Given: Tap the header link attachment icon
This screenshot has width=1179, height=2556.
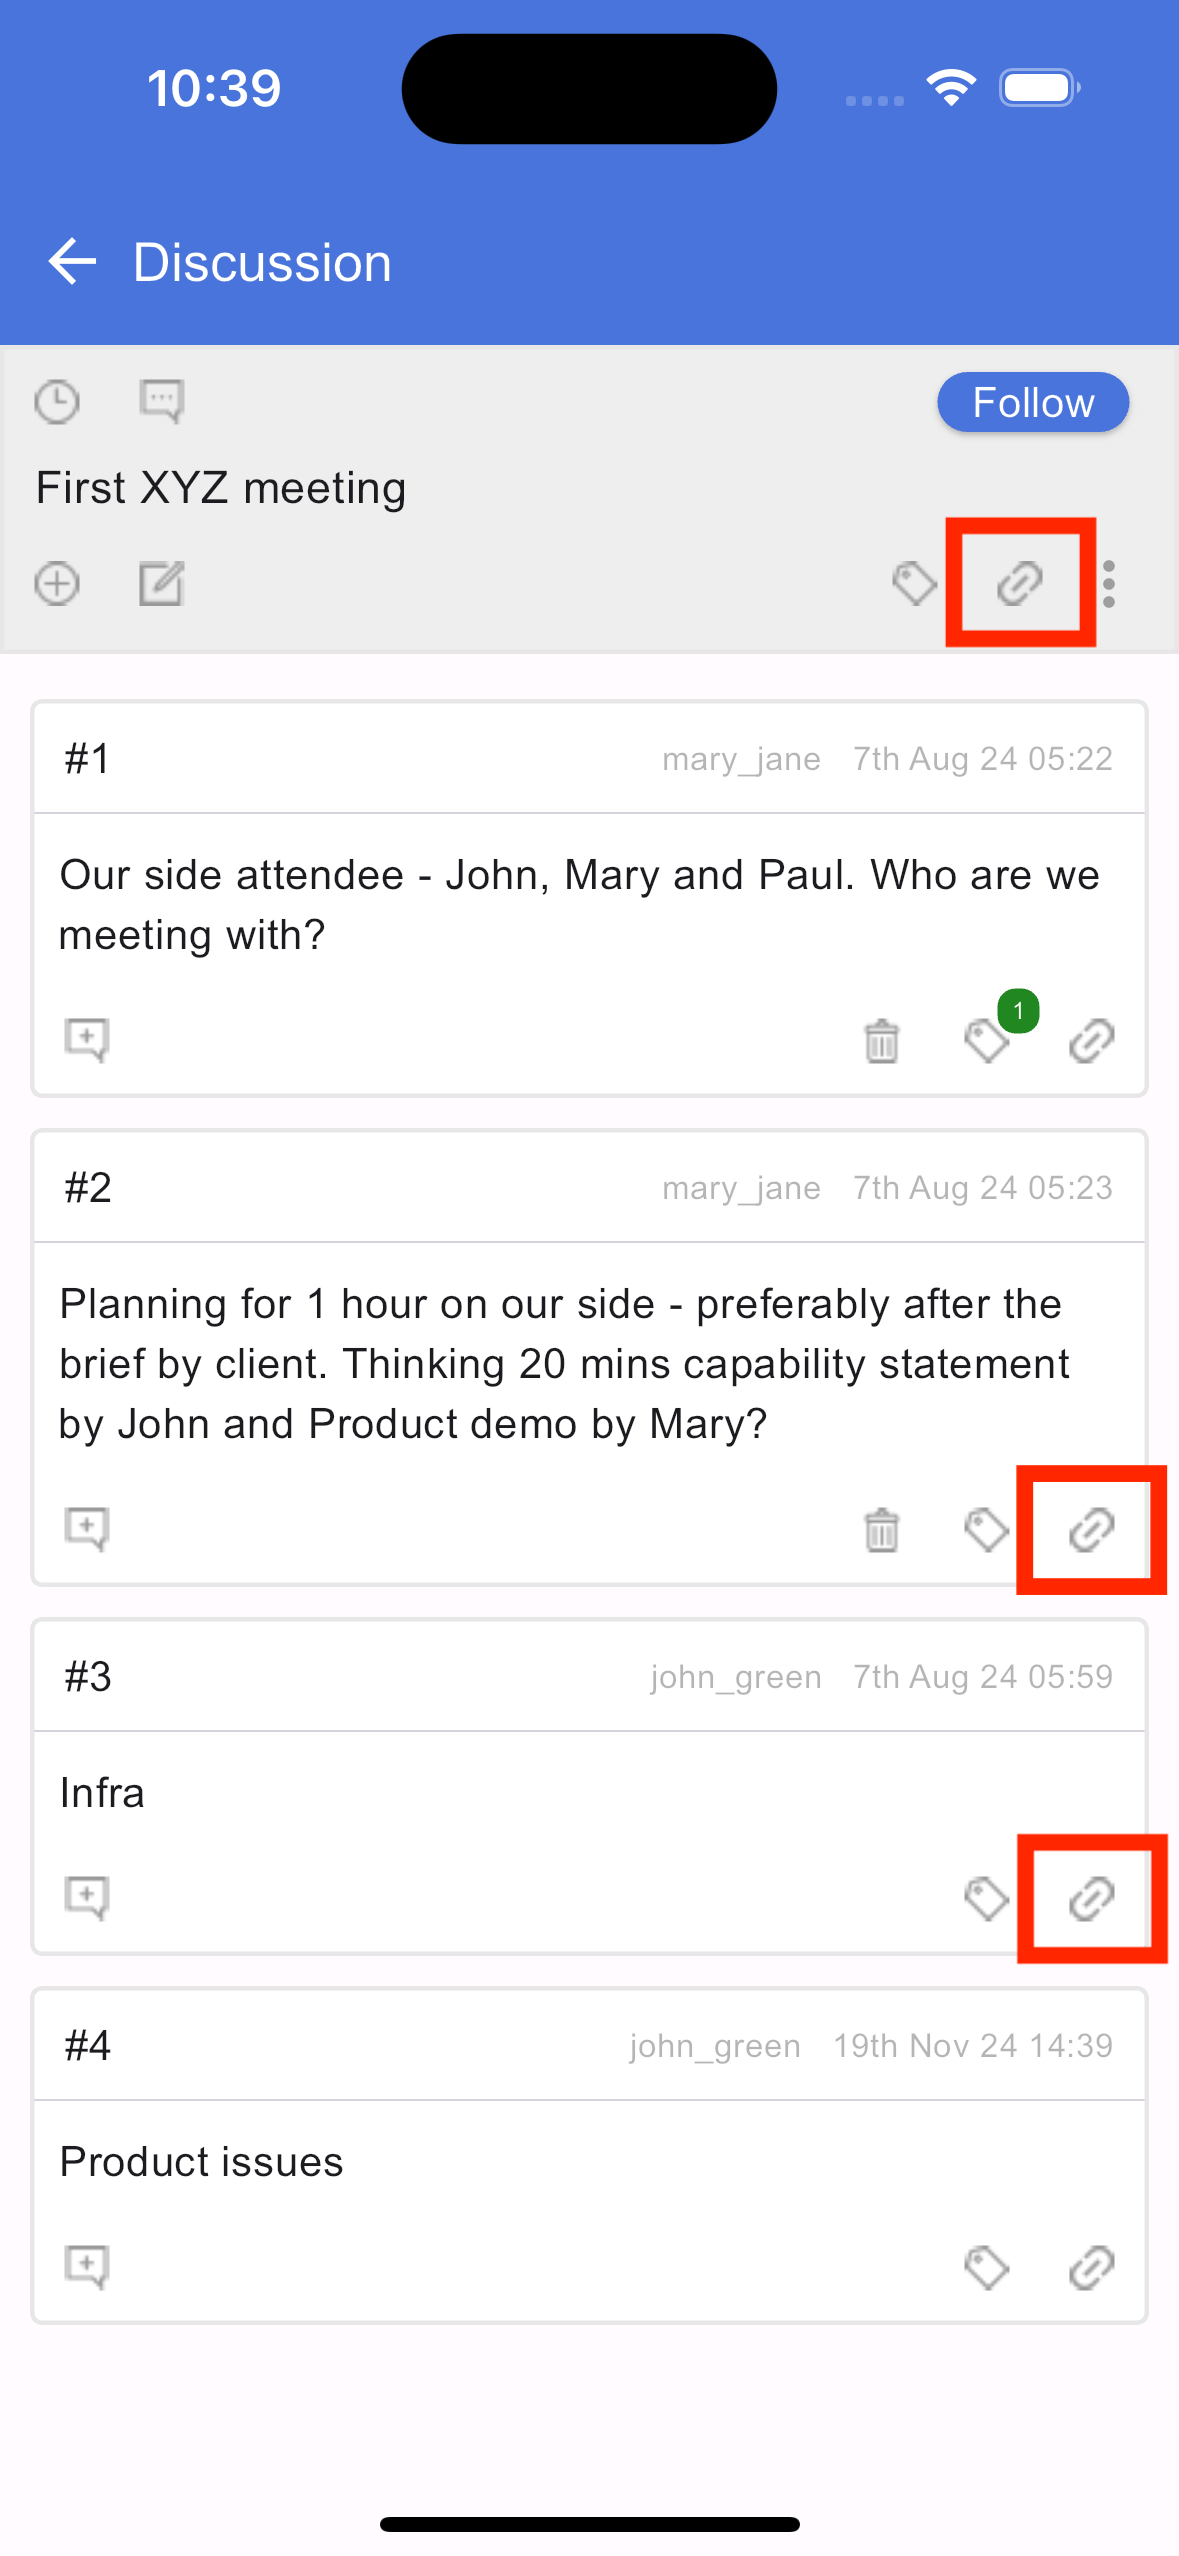Looking at the screenshot, I should [x=1020, y=584].
